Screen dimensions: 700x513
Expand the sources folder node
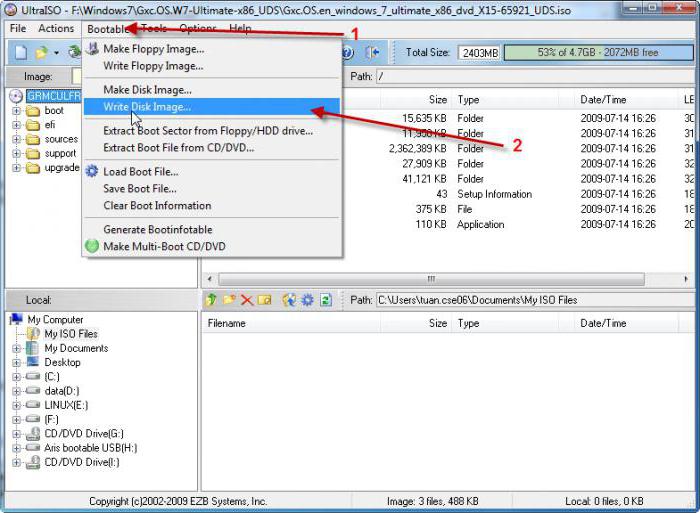[x=17, y=139]
